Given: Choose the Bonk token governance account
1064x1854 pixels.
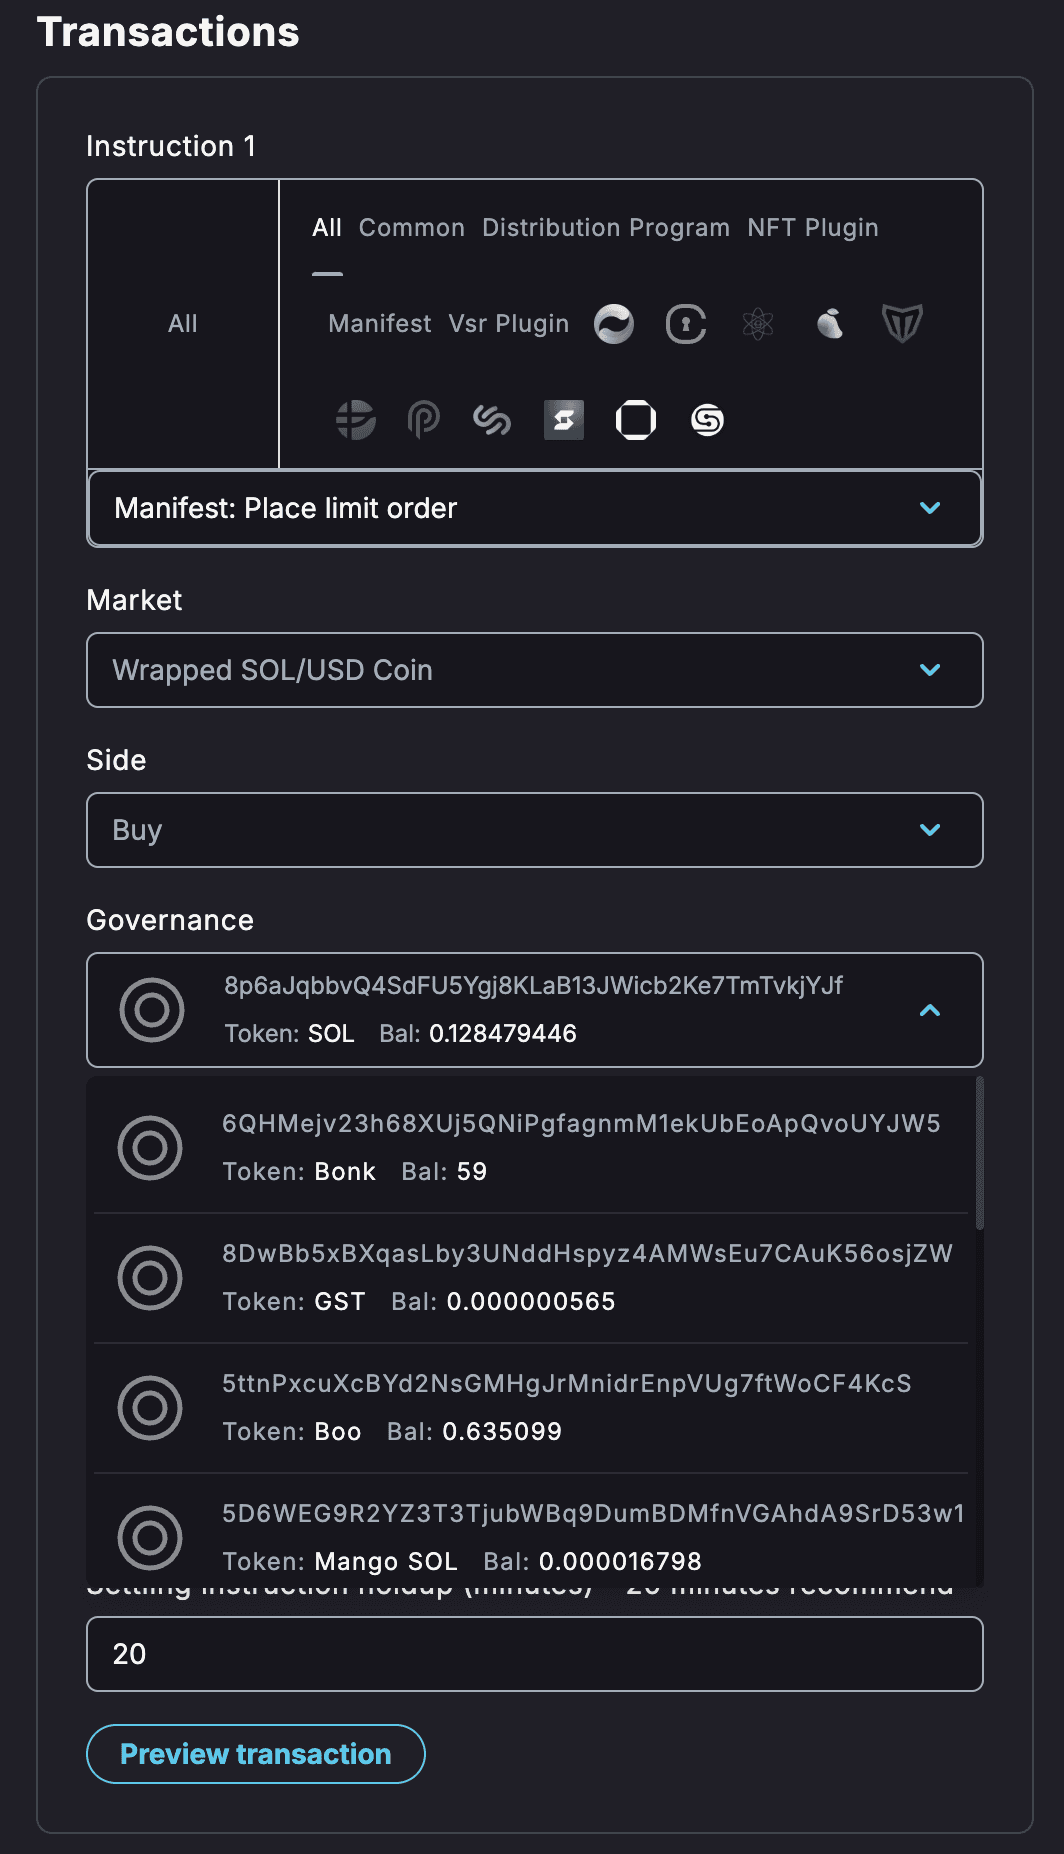Looking at the screenshot, I should 530,1147.
